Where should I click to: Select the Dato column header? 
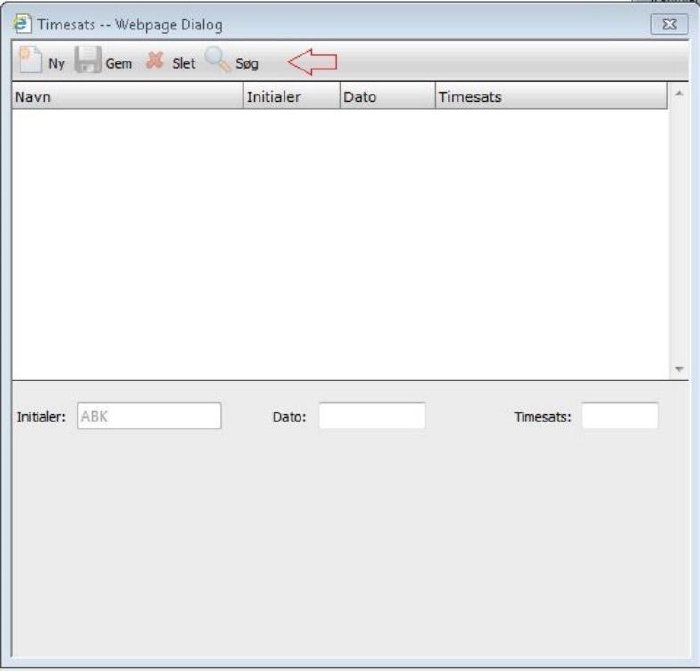point(386,97)
